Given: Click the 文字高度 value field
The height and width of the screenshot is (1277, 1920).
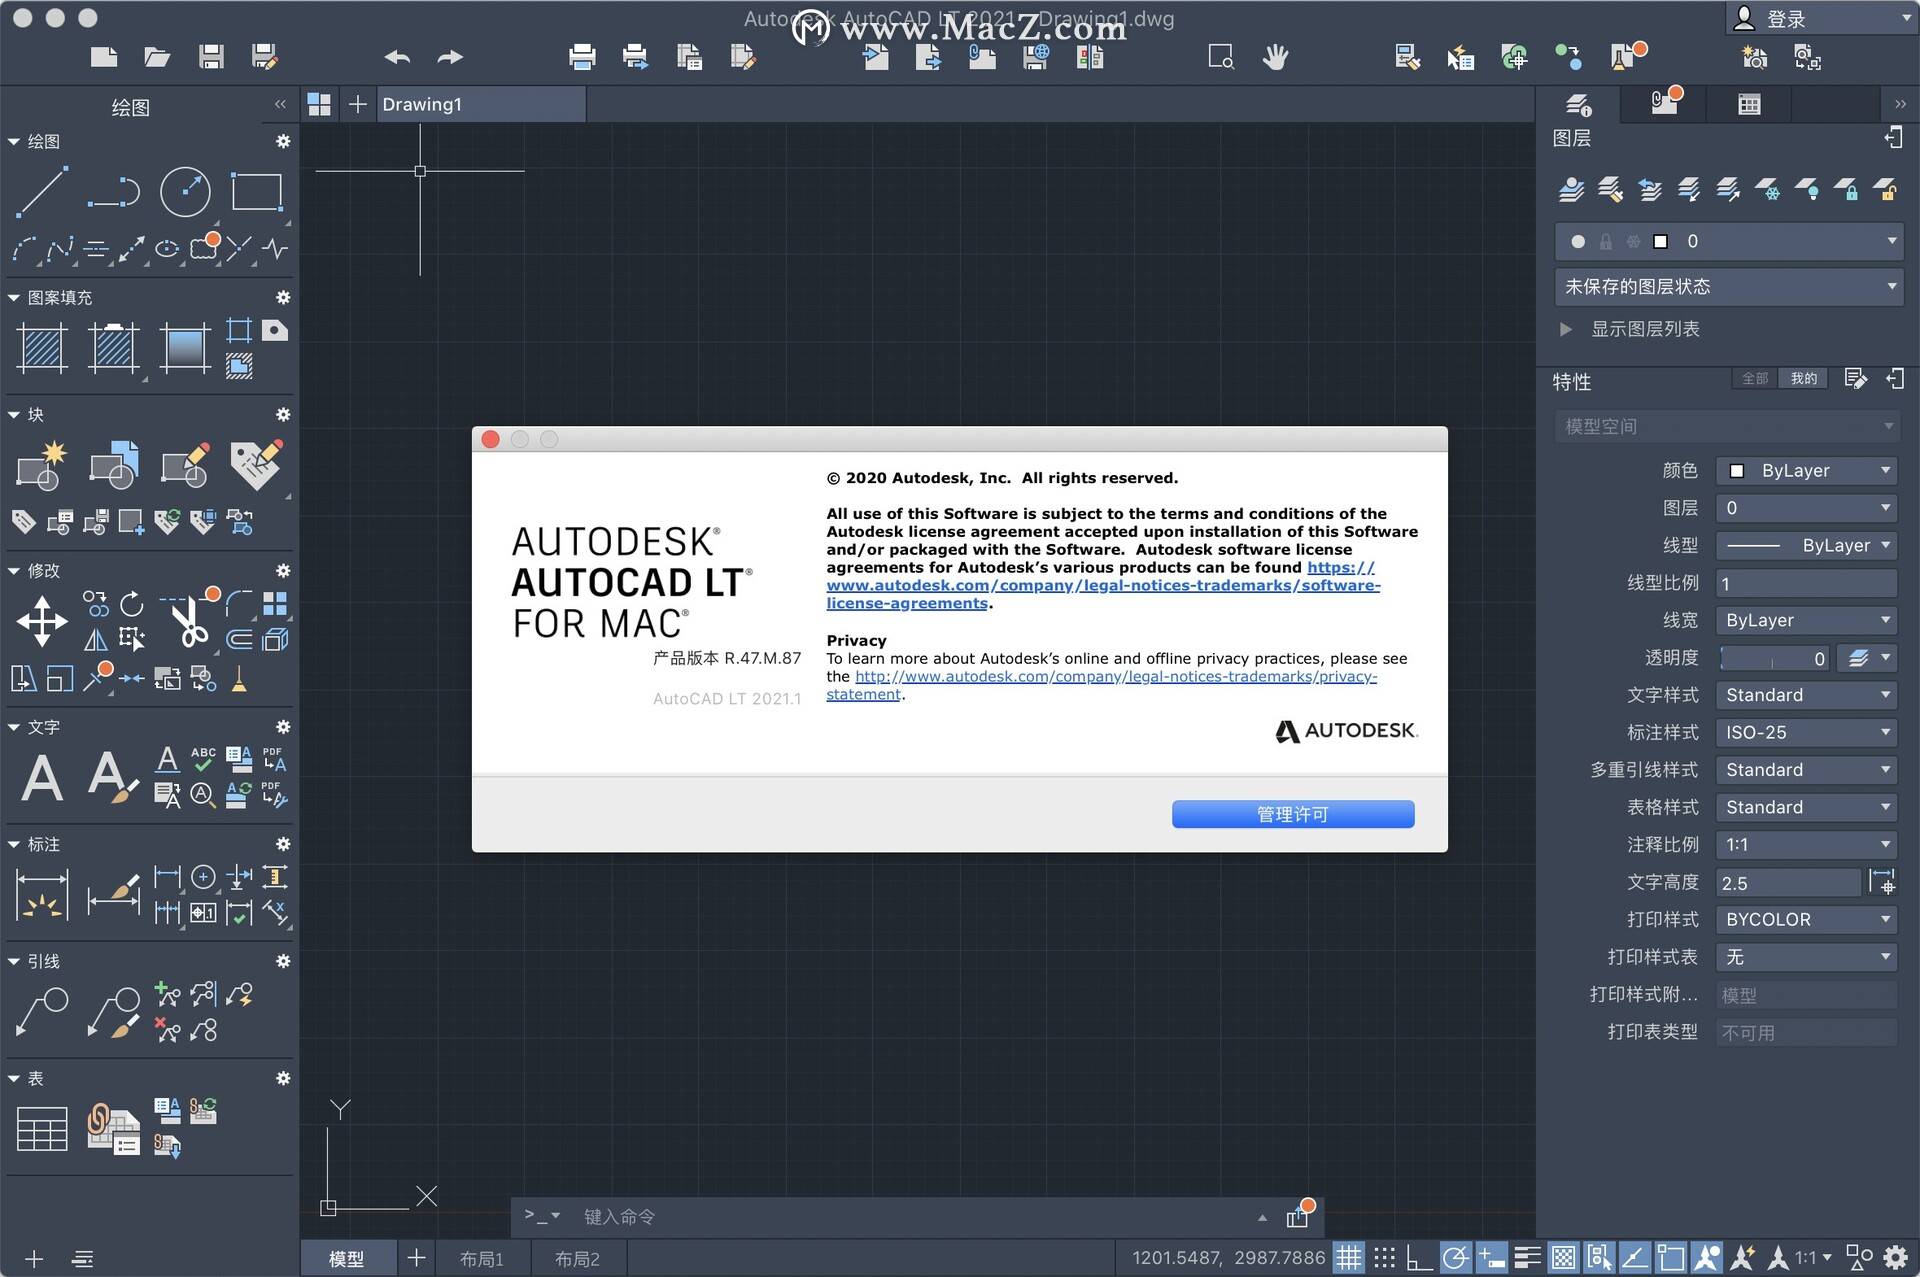Looking at the screenshot, I should tap(1788, 883).
